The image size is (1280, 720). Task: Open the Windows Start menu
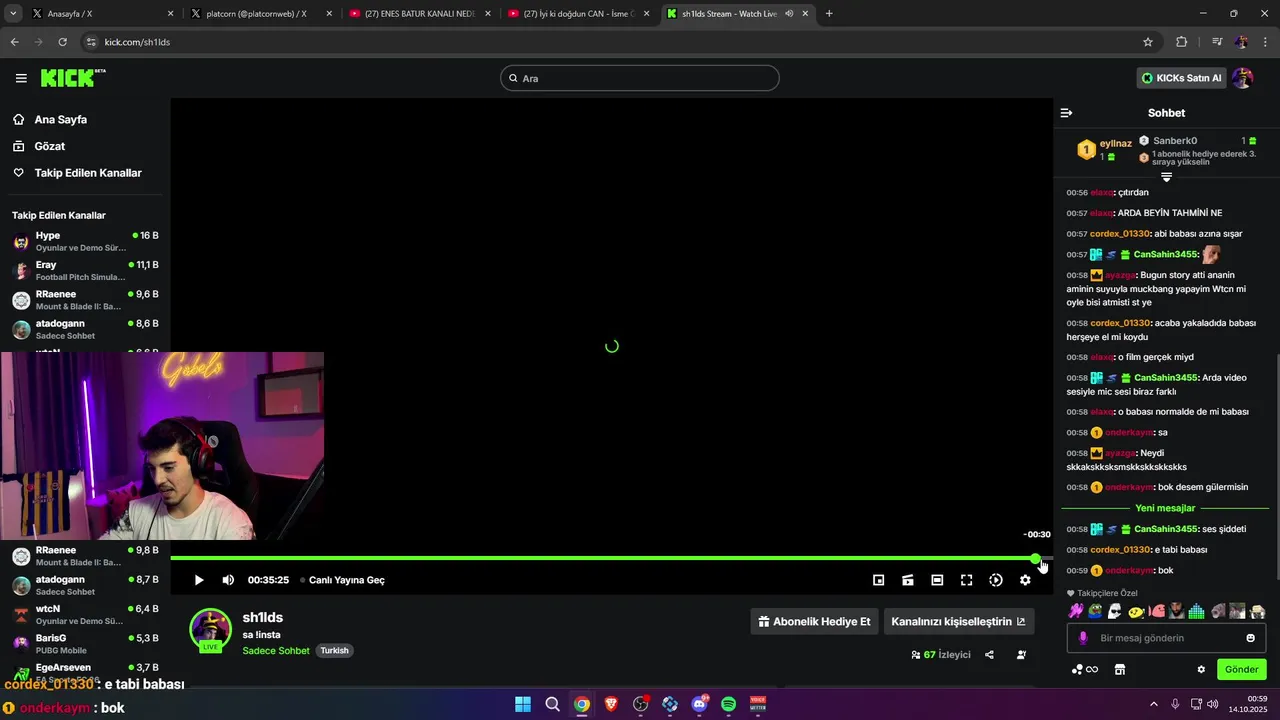pos(523,704)
